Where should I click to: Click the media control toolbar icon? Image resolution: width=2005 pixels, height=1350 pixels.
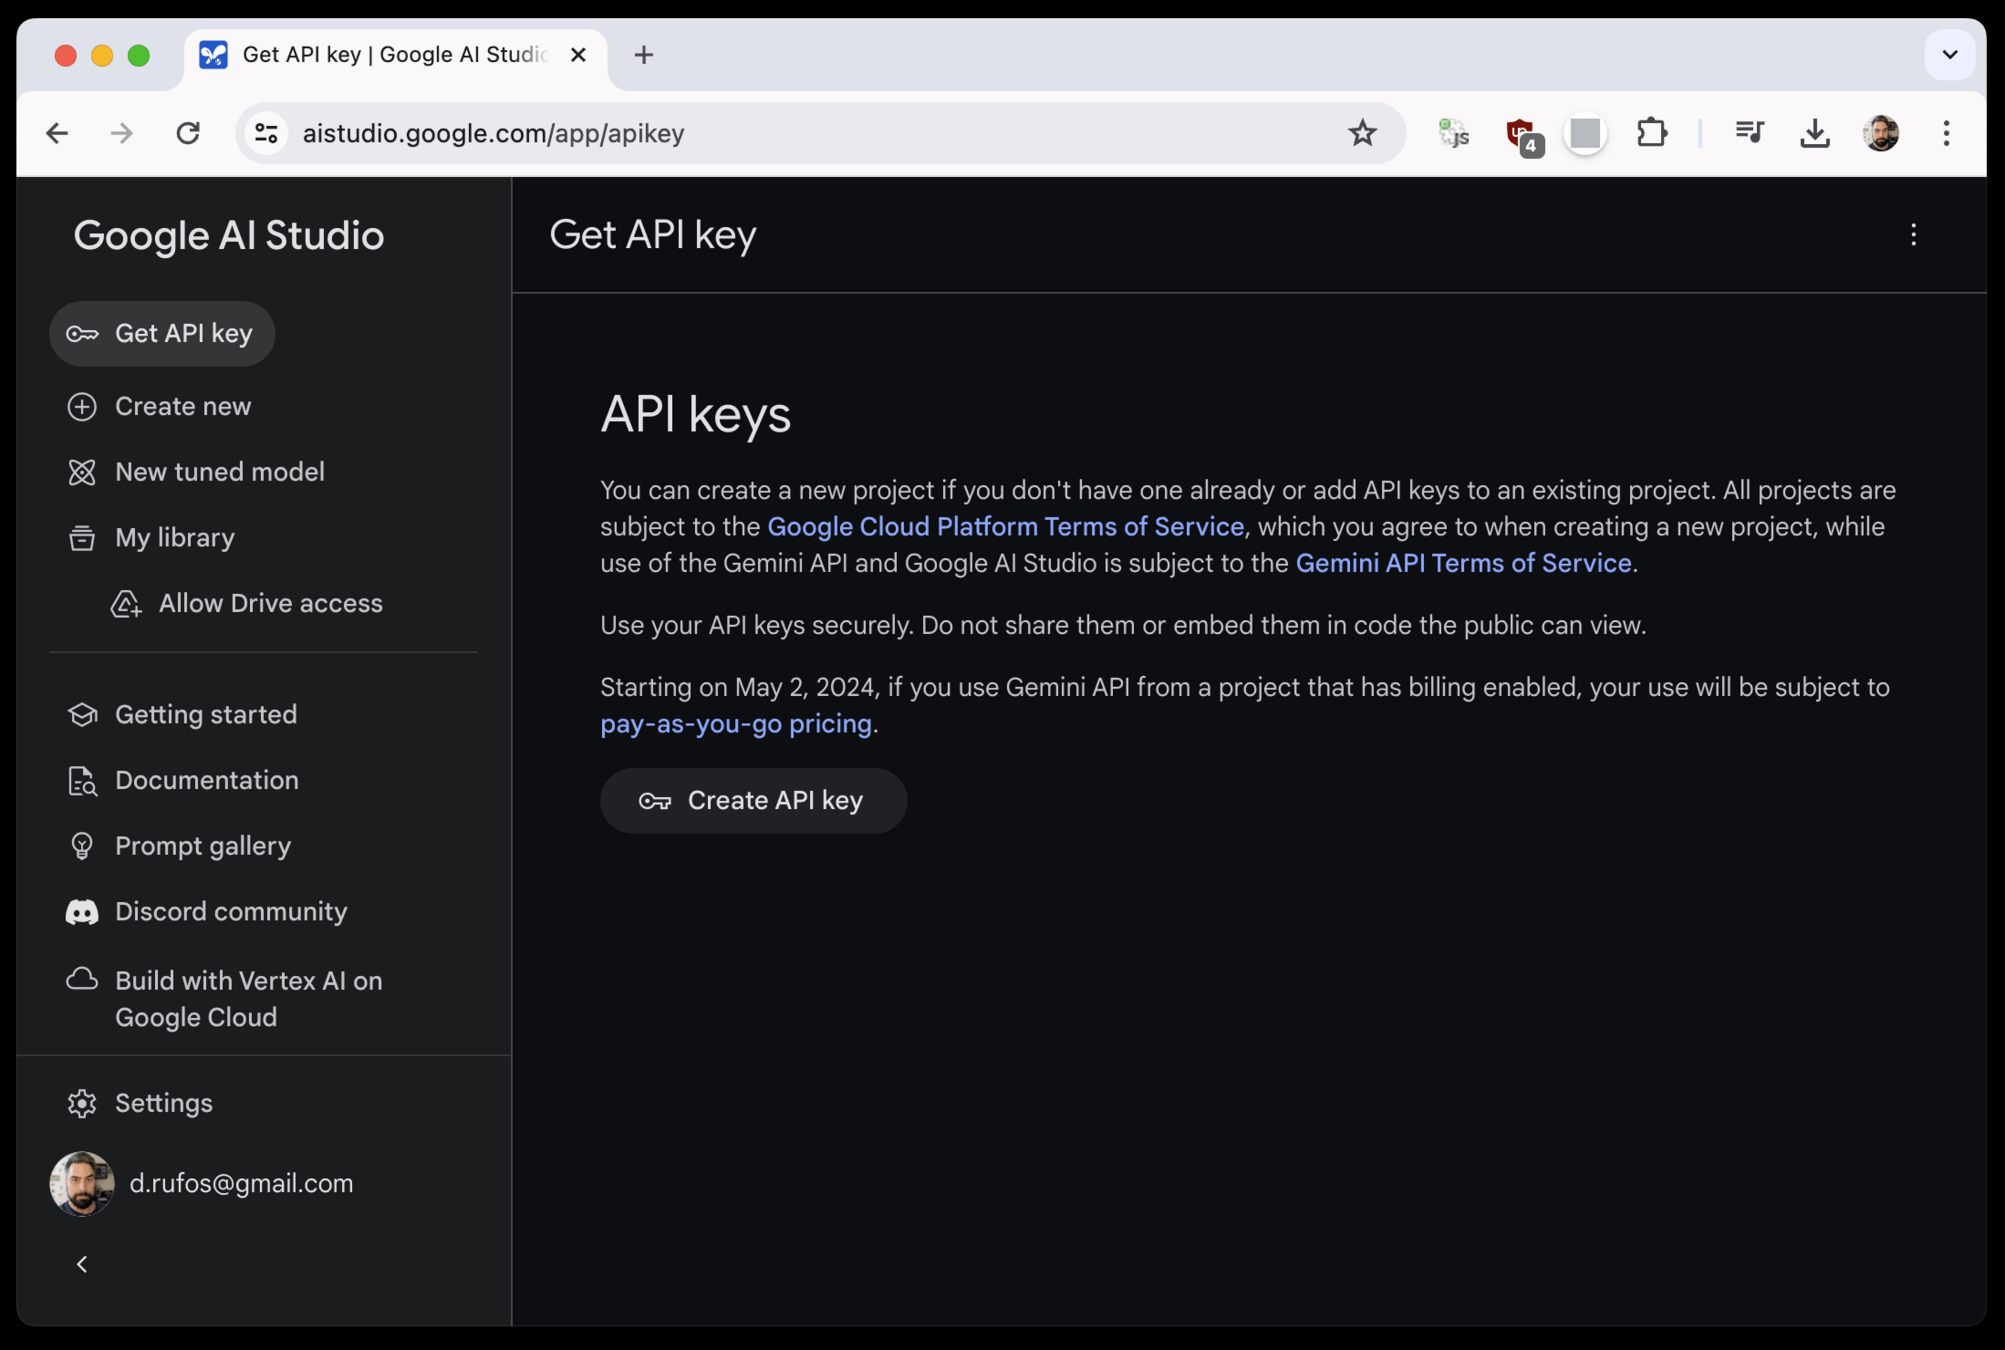click(x=1748, y=133)
